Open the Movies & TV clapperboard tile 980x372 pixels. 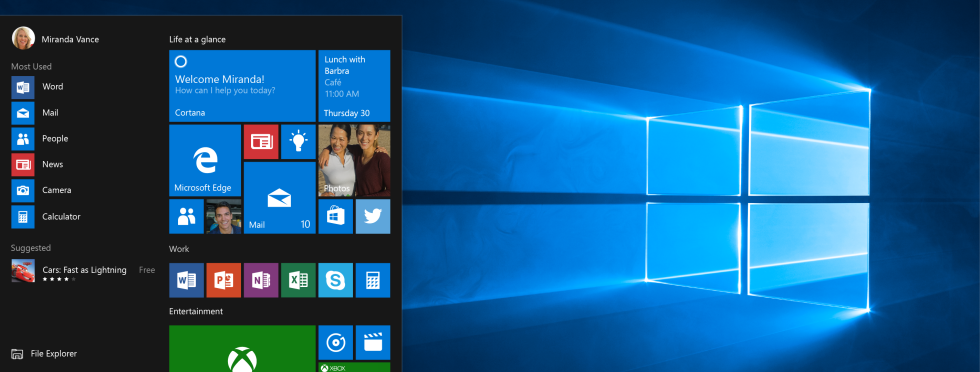(x=372, y=342)
